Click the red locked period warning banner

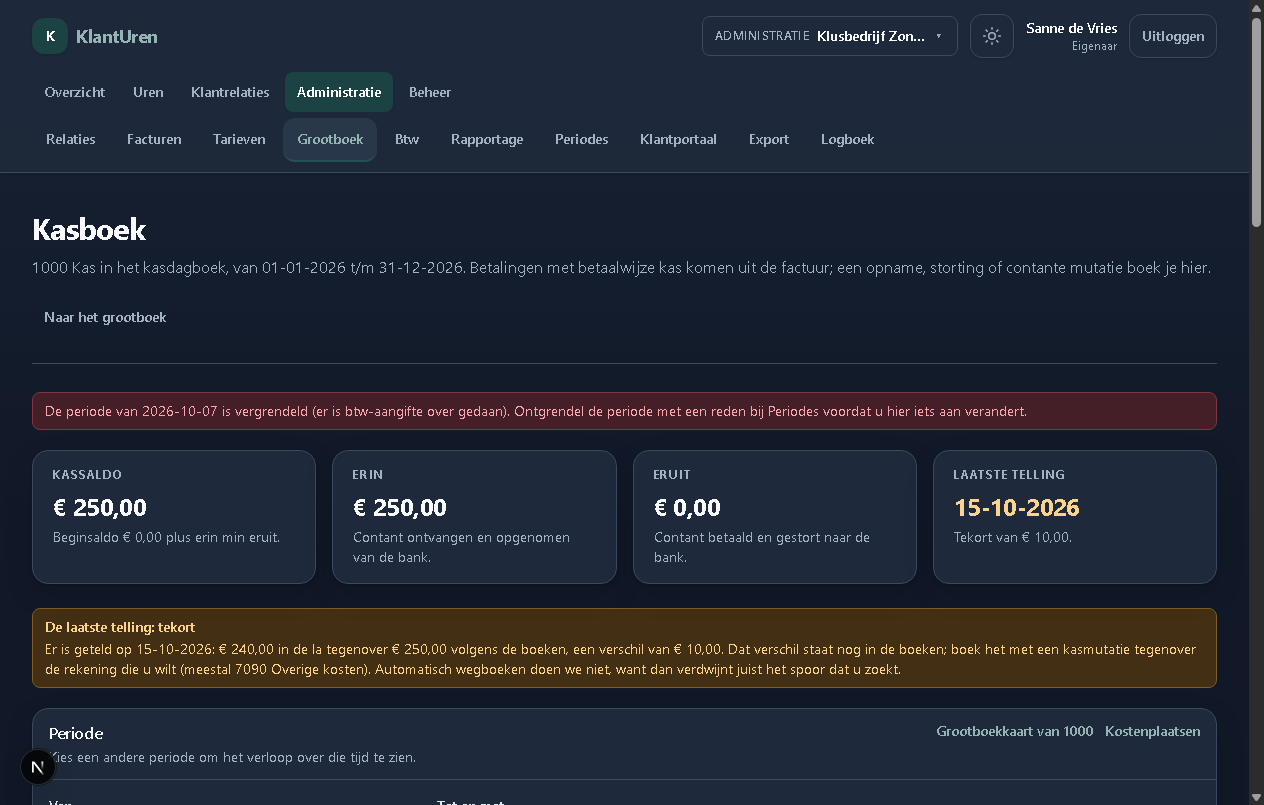tap(624, 411)
